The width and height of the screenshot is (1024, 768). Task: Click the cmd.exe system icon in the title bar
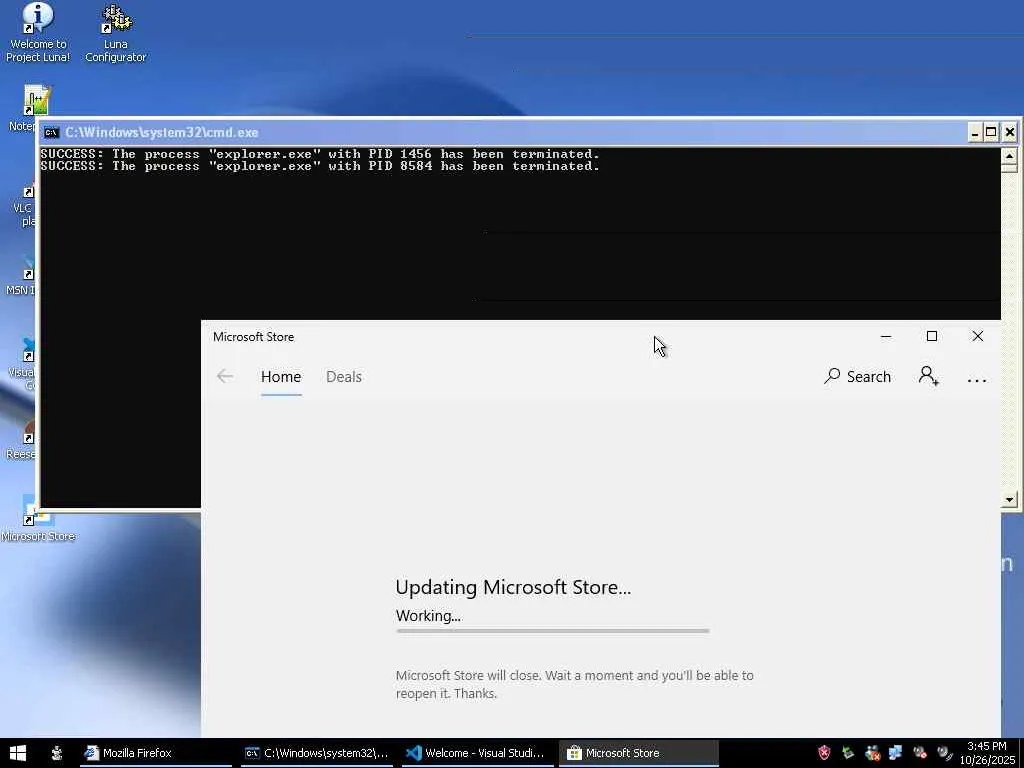51,133
